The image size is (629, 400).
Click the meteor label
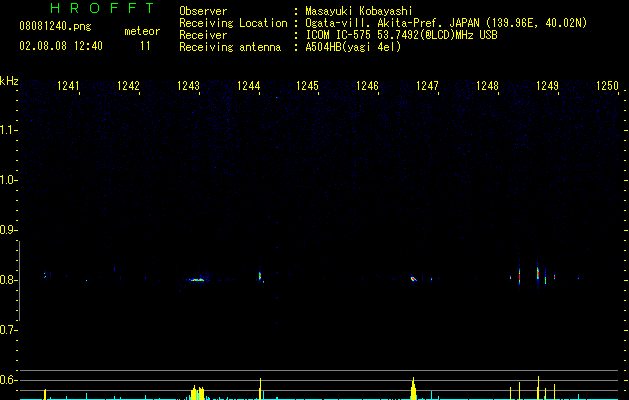pyautogui.click(x=142, y=31)
